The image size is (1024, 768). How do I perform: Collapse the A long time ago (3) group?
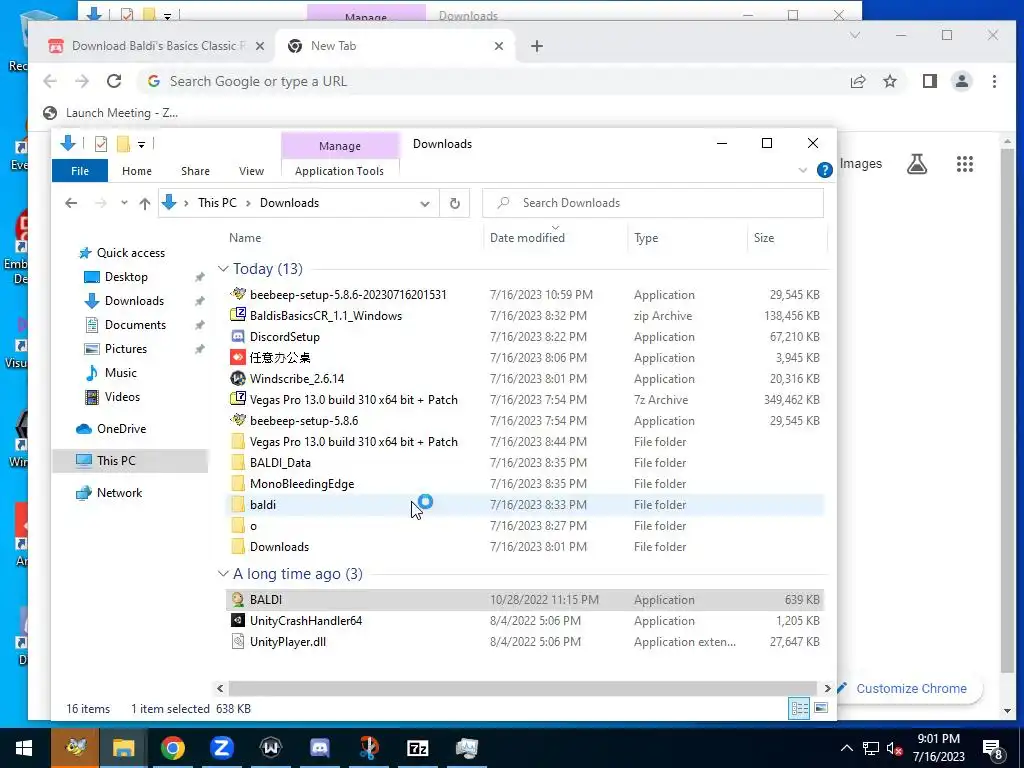coord(223,574)
